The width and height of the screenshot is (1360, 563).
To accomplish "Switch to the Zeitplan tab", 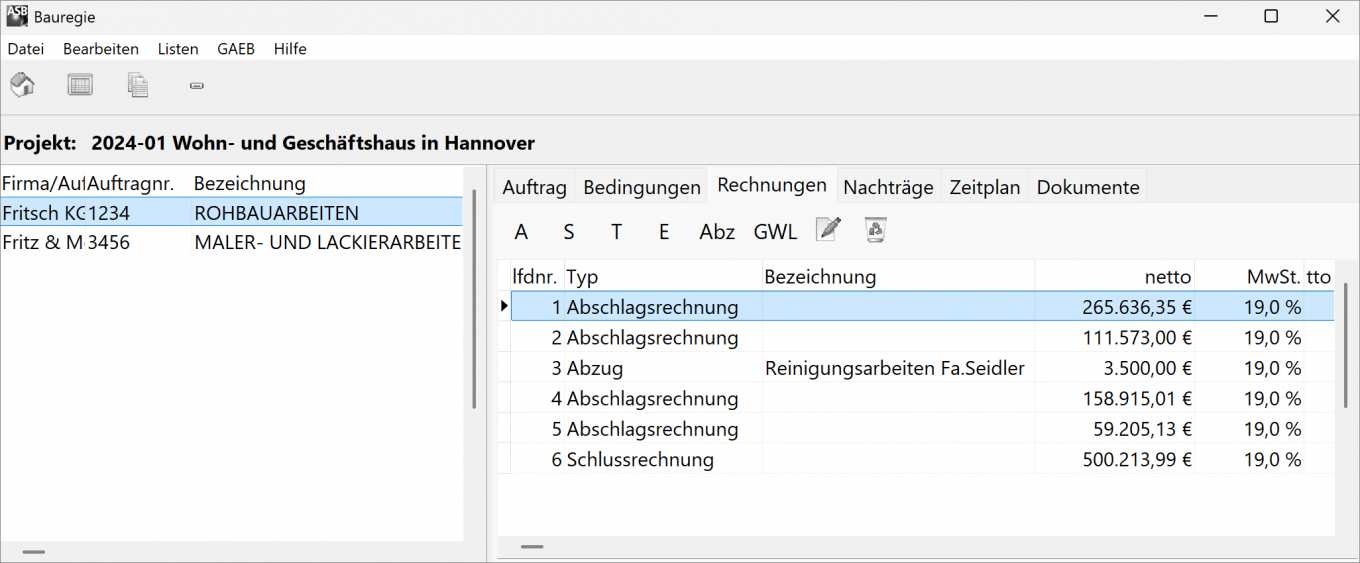I will pos(984,187).
